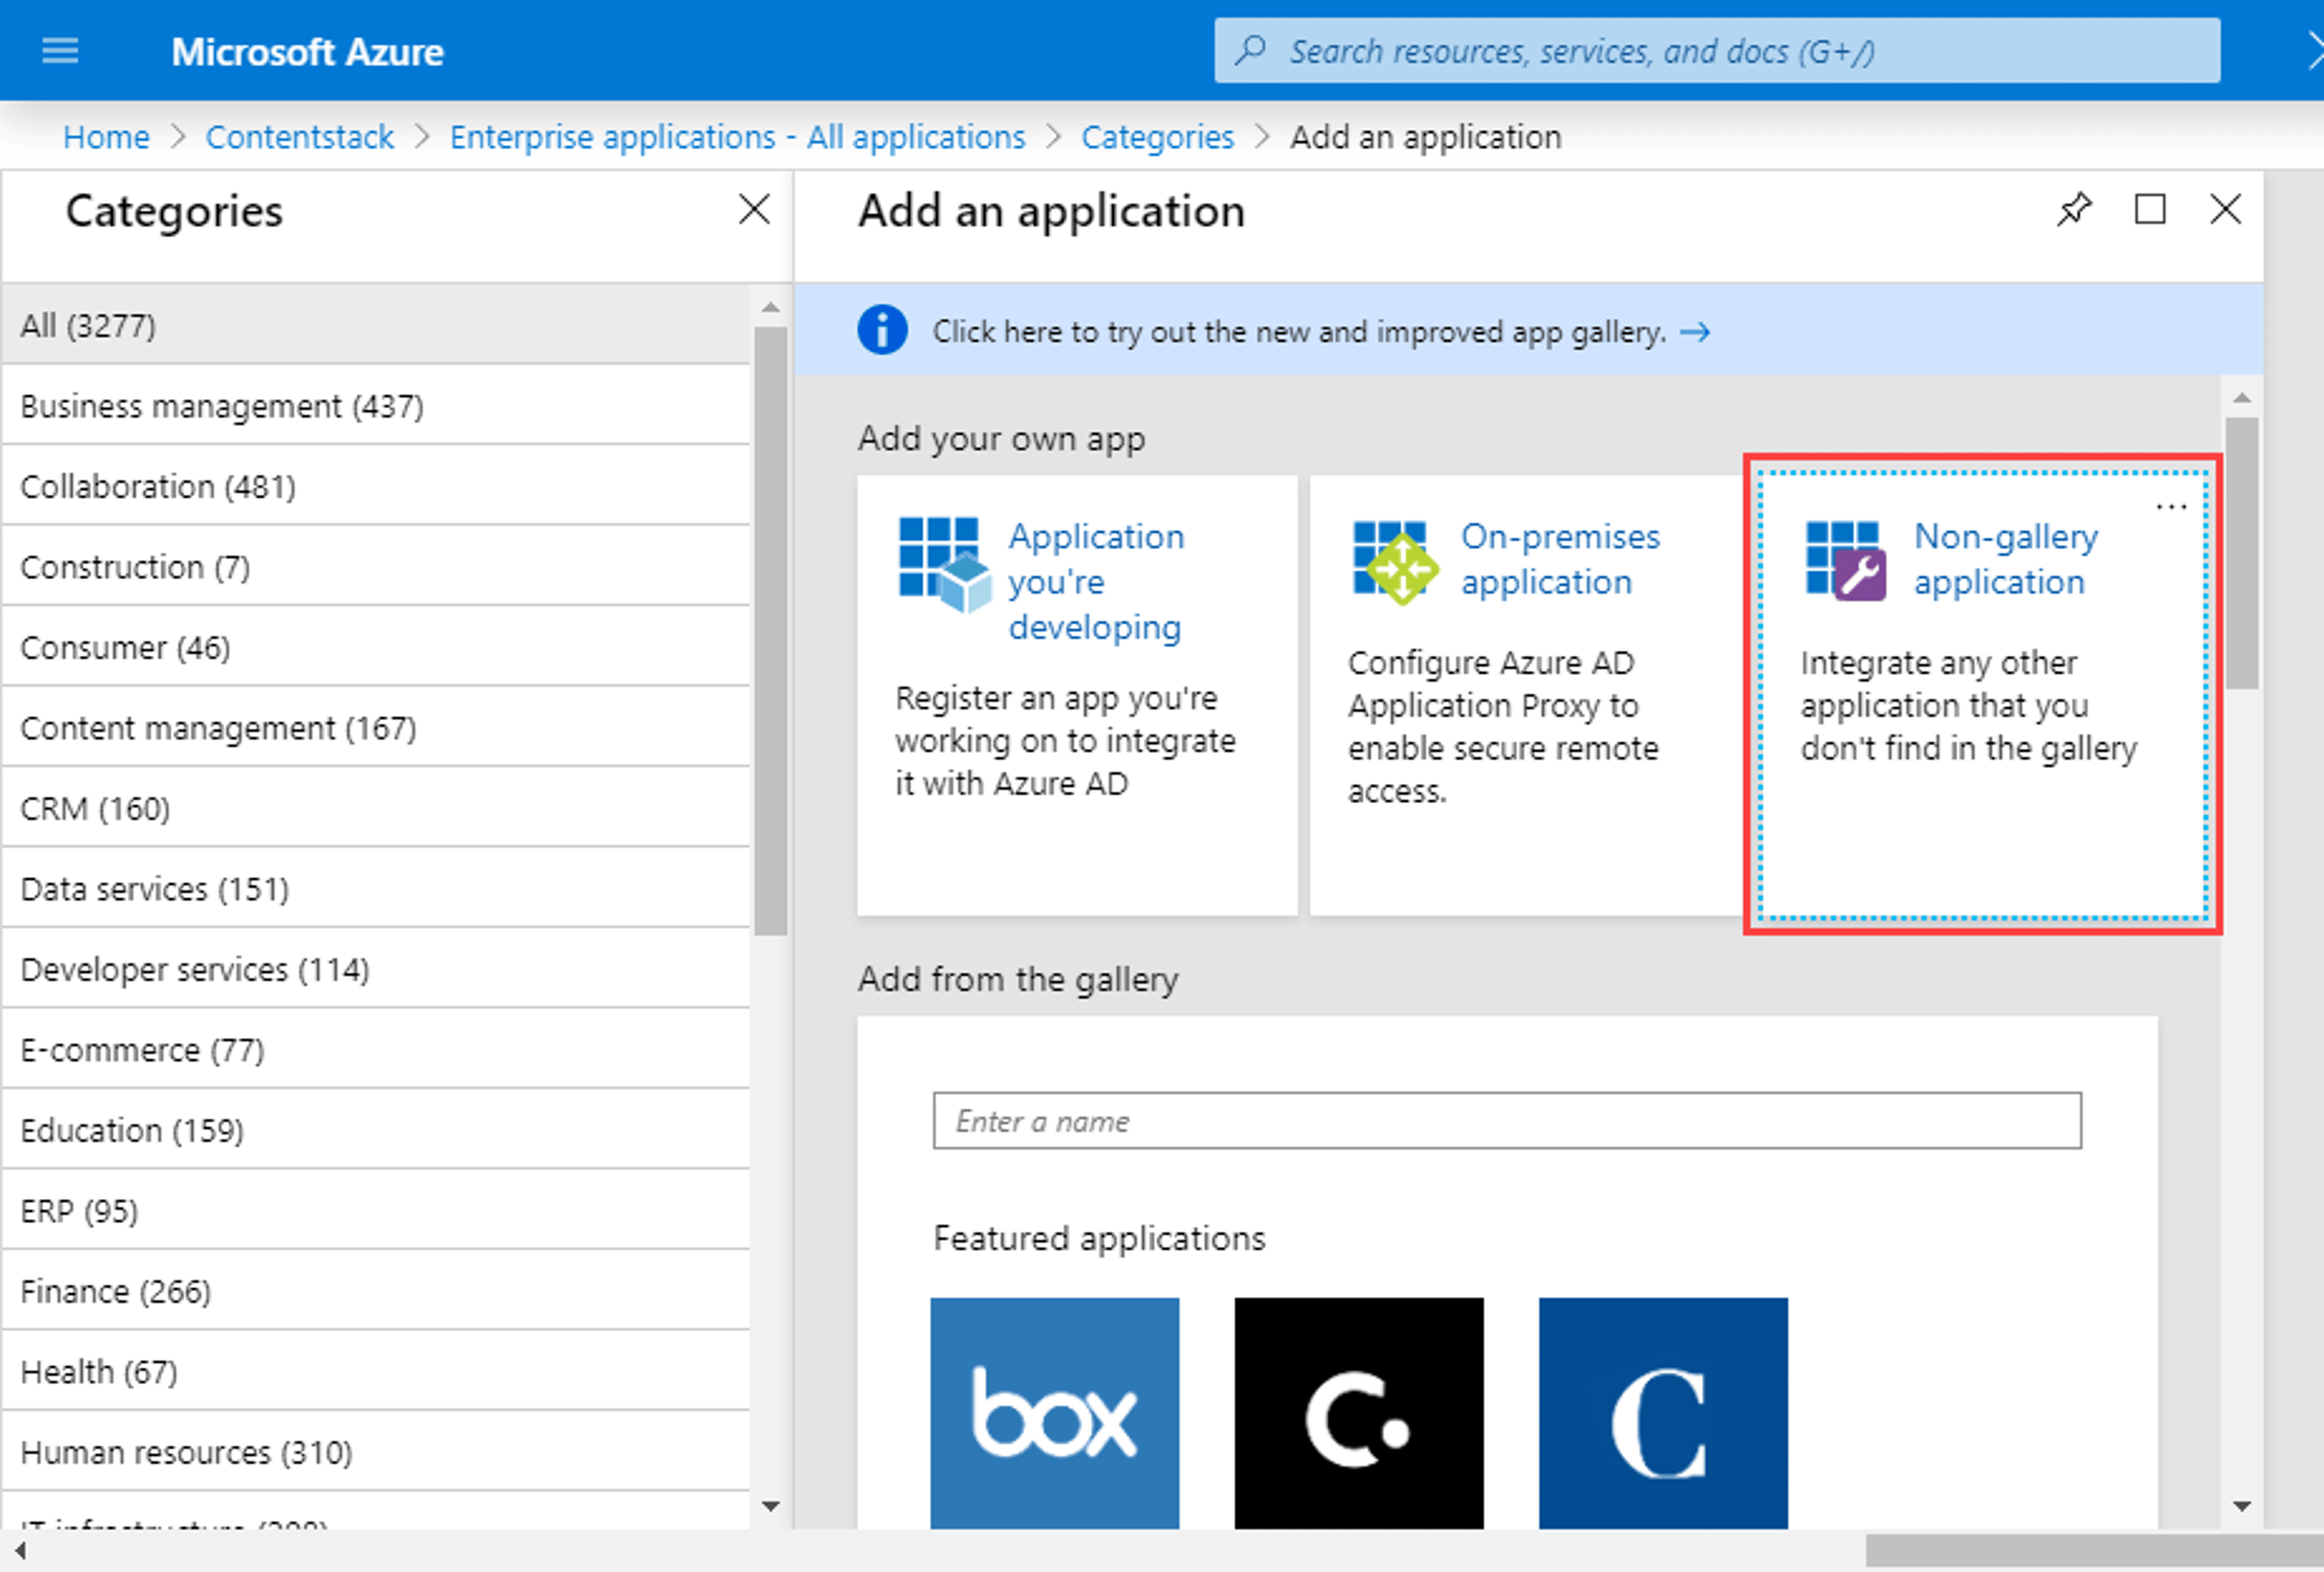
Task: Open the Non-gallery tile ellipsis menu
Action: tap(2171, 506)
